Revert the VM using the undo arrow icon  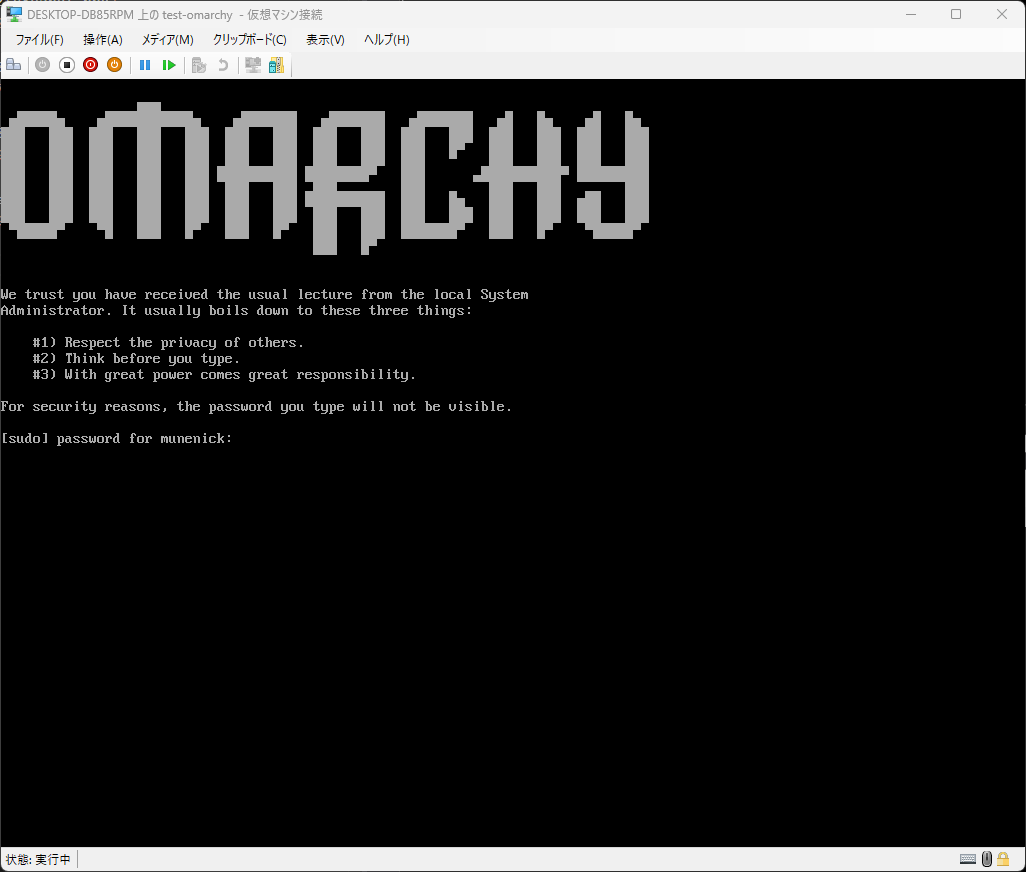pos(223,65)
